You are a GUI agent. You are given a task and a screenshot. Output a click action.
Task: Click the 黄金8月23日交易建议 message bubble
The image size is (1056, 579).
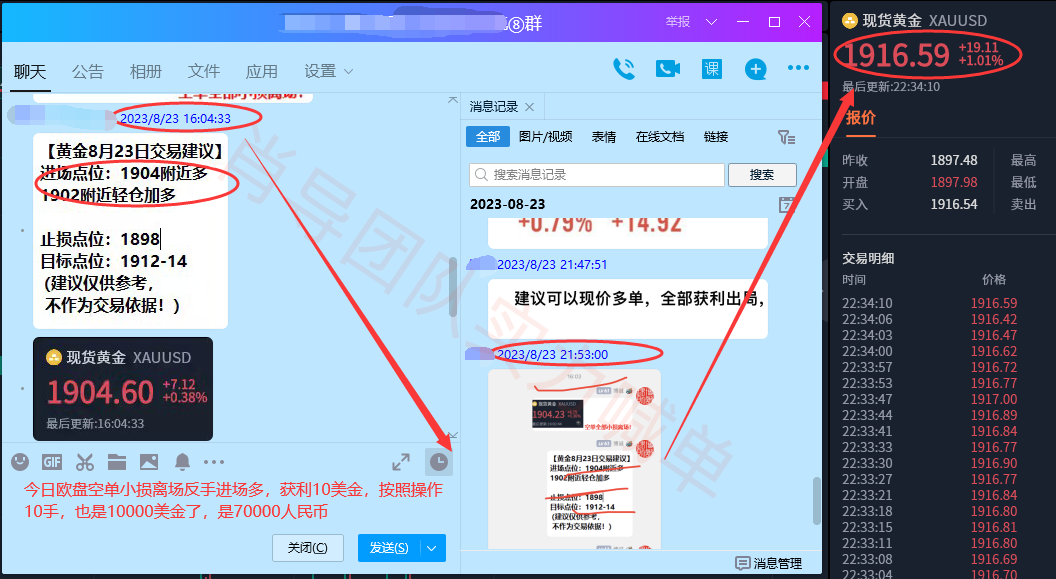point(131,230)
